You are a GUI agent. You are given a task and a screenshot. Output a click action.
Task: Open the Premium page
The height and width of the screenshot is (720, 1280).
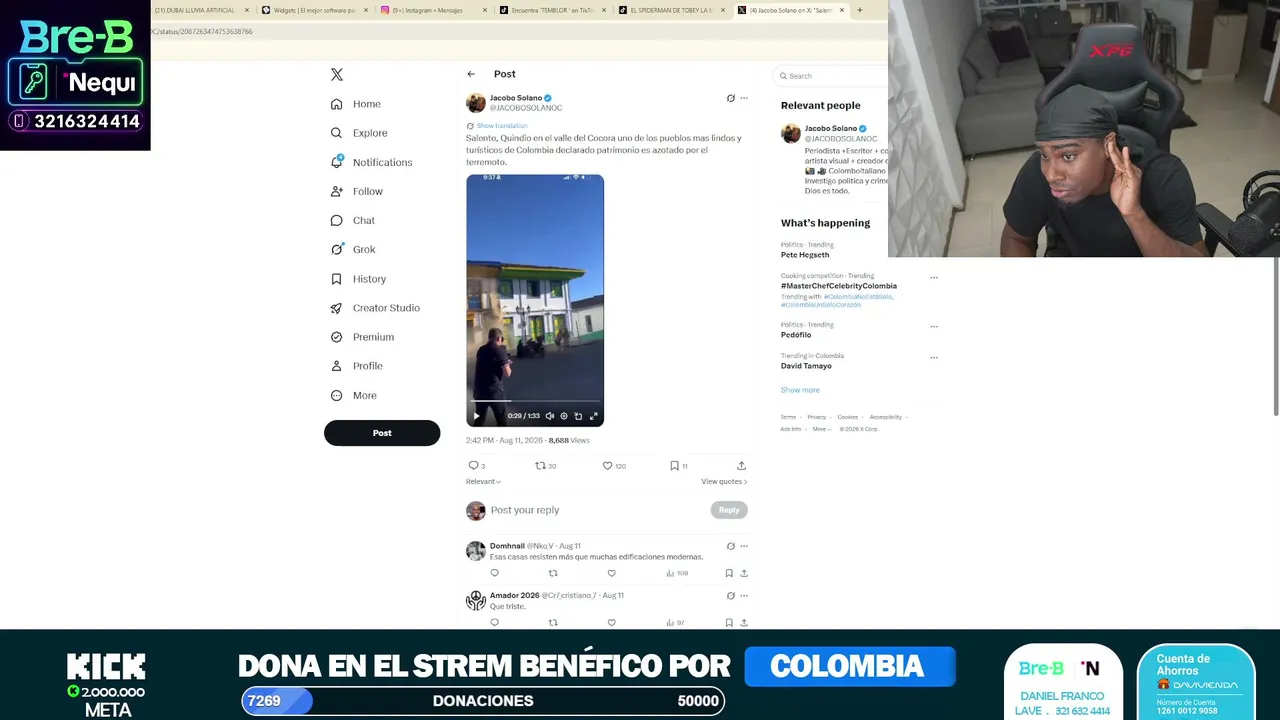tap(362, 337)
